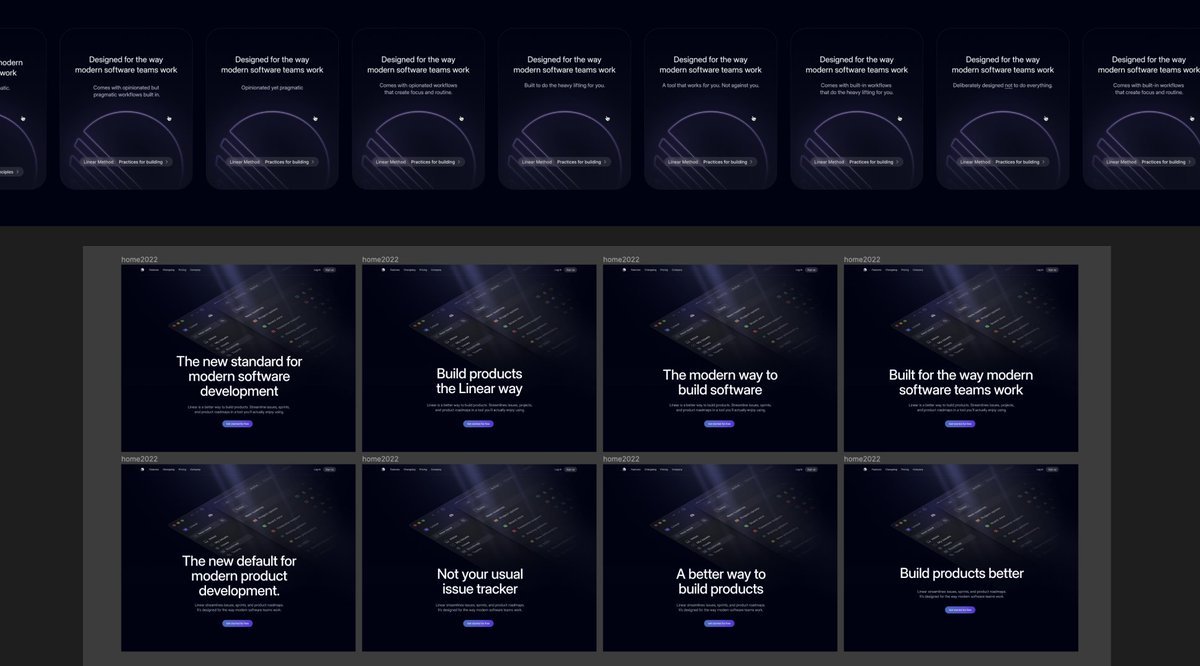Click chevron in 'pragmatic workflows built in' card pill
The width and height of the screenshot is (1200, 666).
[x=167, y=161]
